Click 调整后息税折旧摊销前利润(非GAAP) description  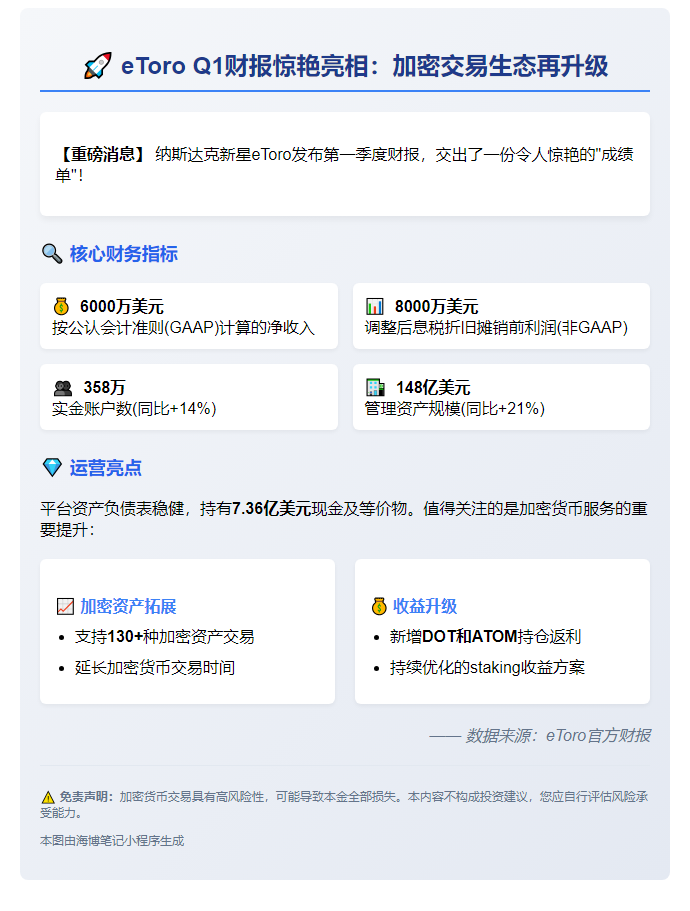(x=496, y=328)
